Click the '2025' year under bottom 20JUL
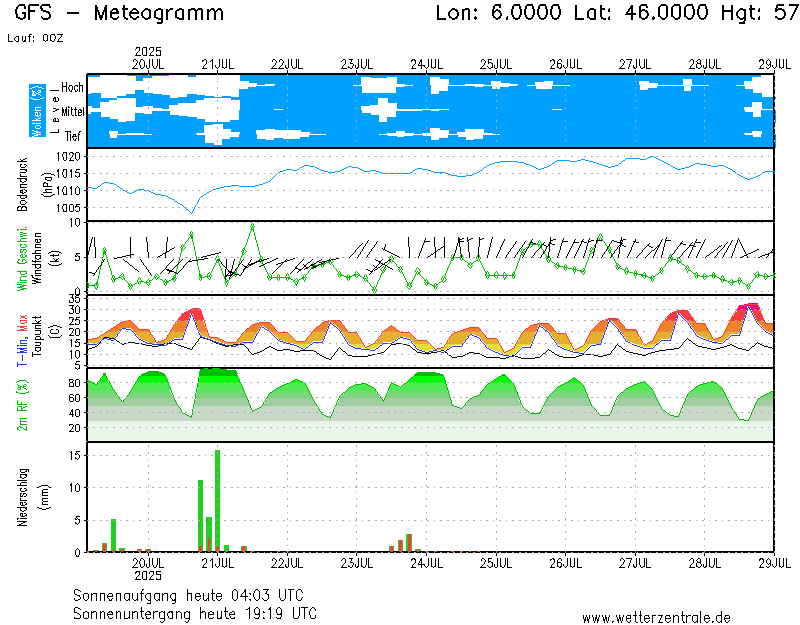Viewport: 800px width, 625px height. pos(148,576)
